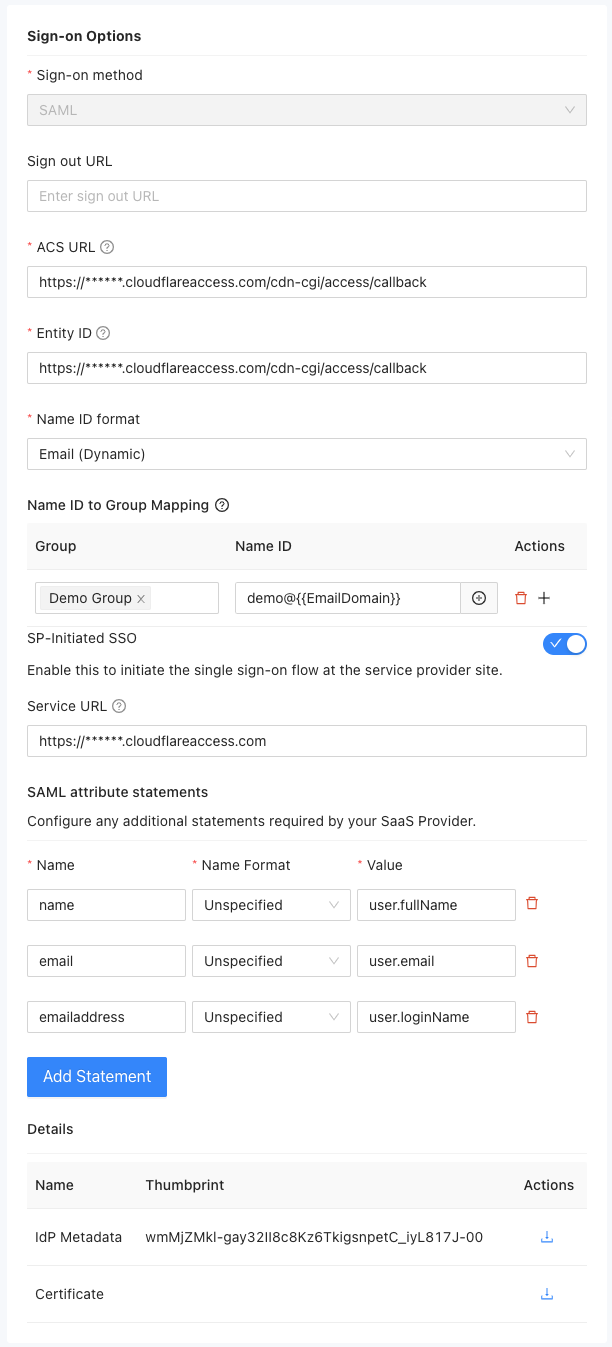
Task: Open the Sign-on method SAML dropdown
Action: pyautogui.click(x=307, y=110)
